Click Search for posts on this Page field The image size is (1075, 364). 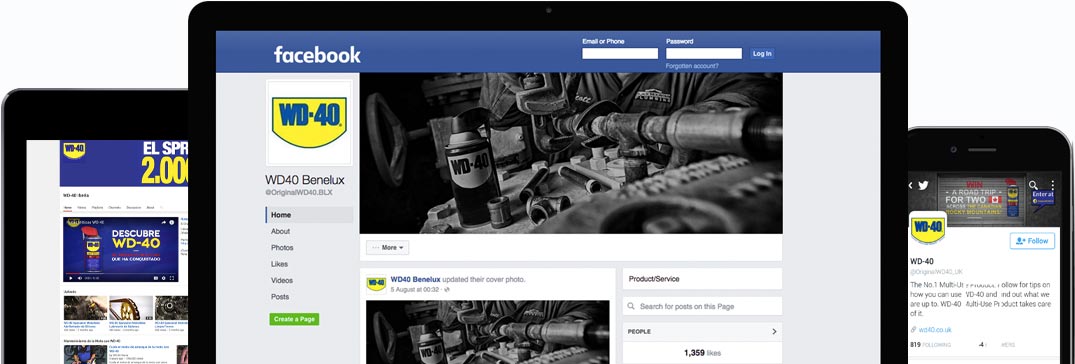(702, 306)
